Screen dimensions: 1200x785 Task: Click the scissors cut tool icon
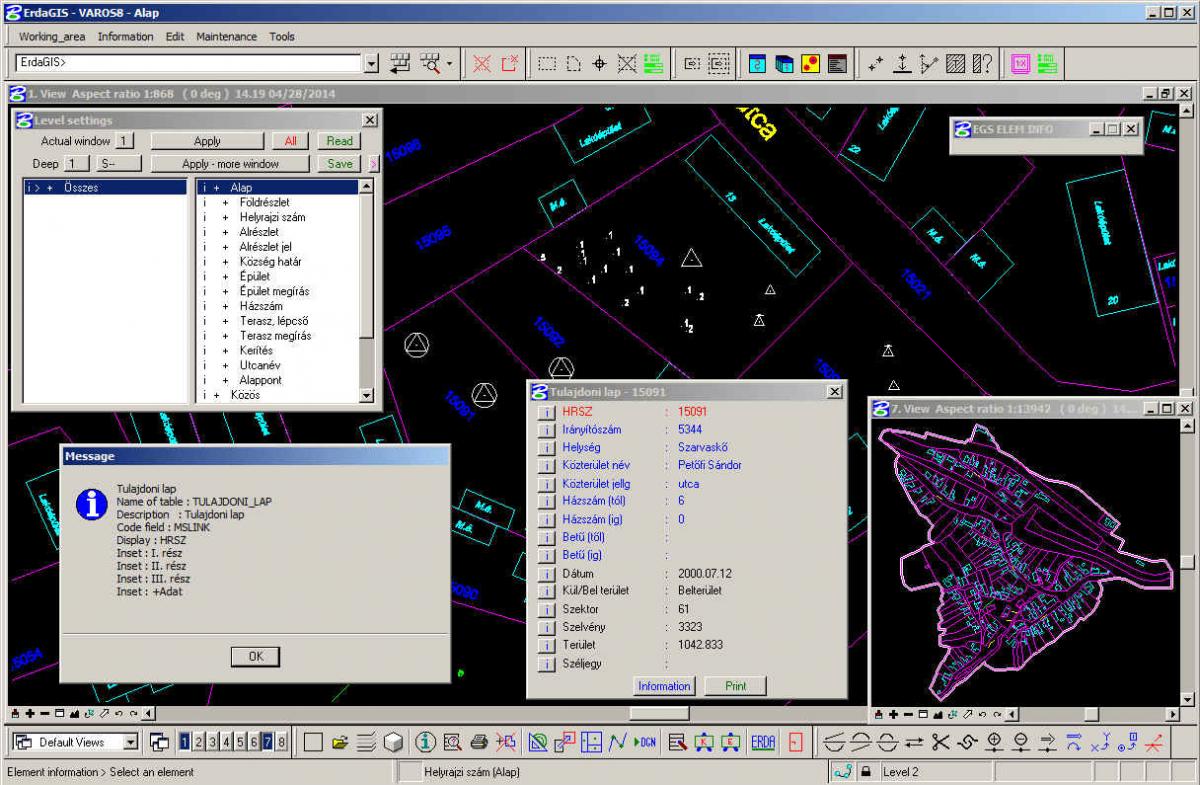(940, 742)
